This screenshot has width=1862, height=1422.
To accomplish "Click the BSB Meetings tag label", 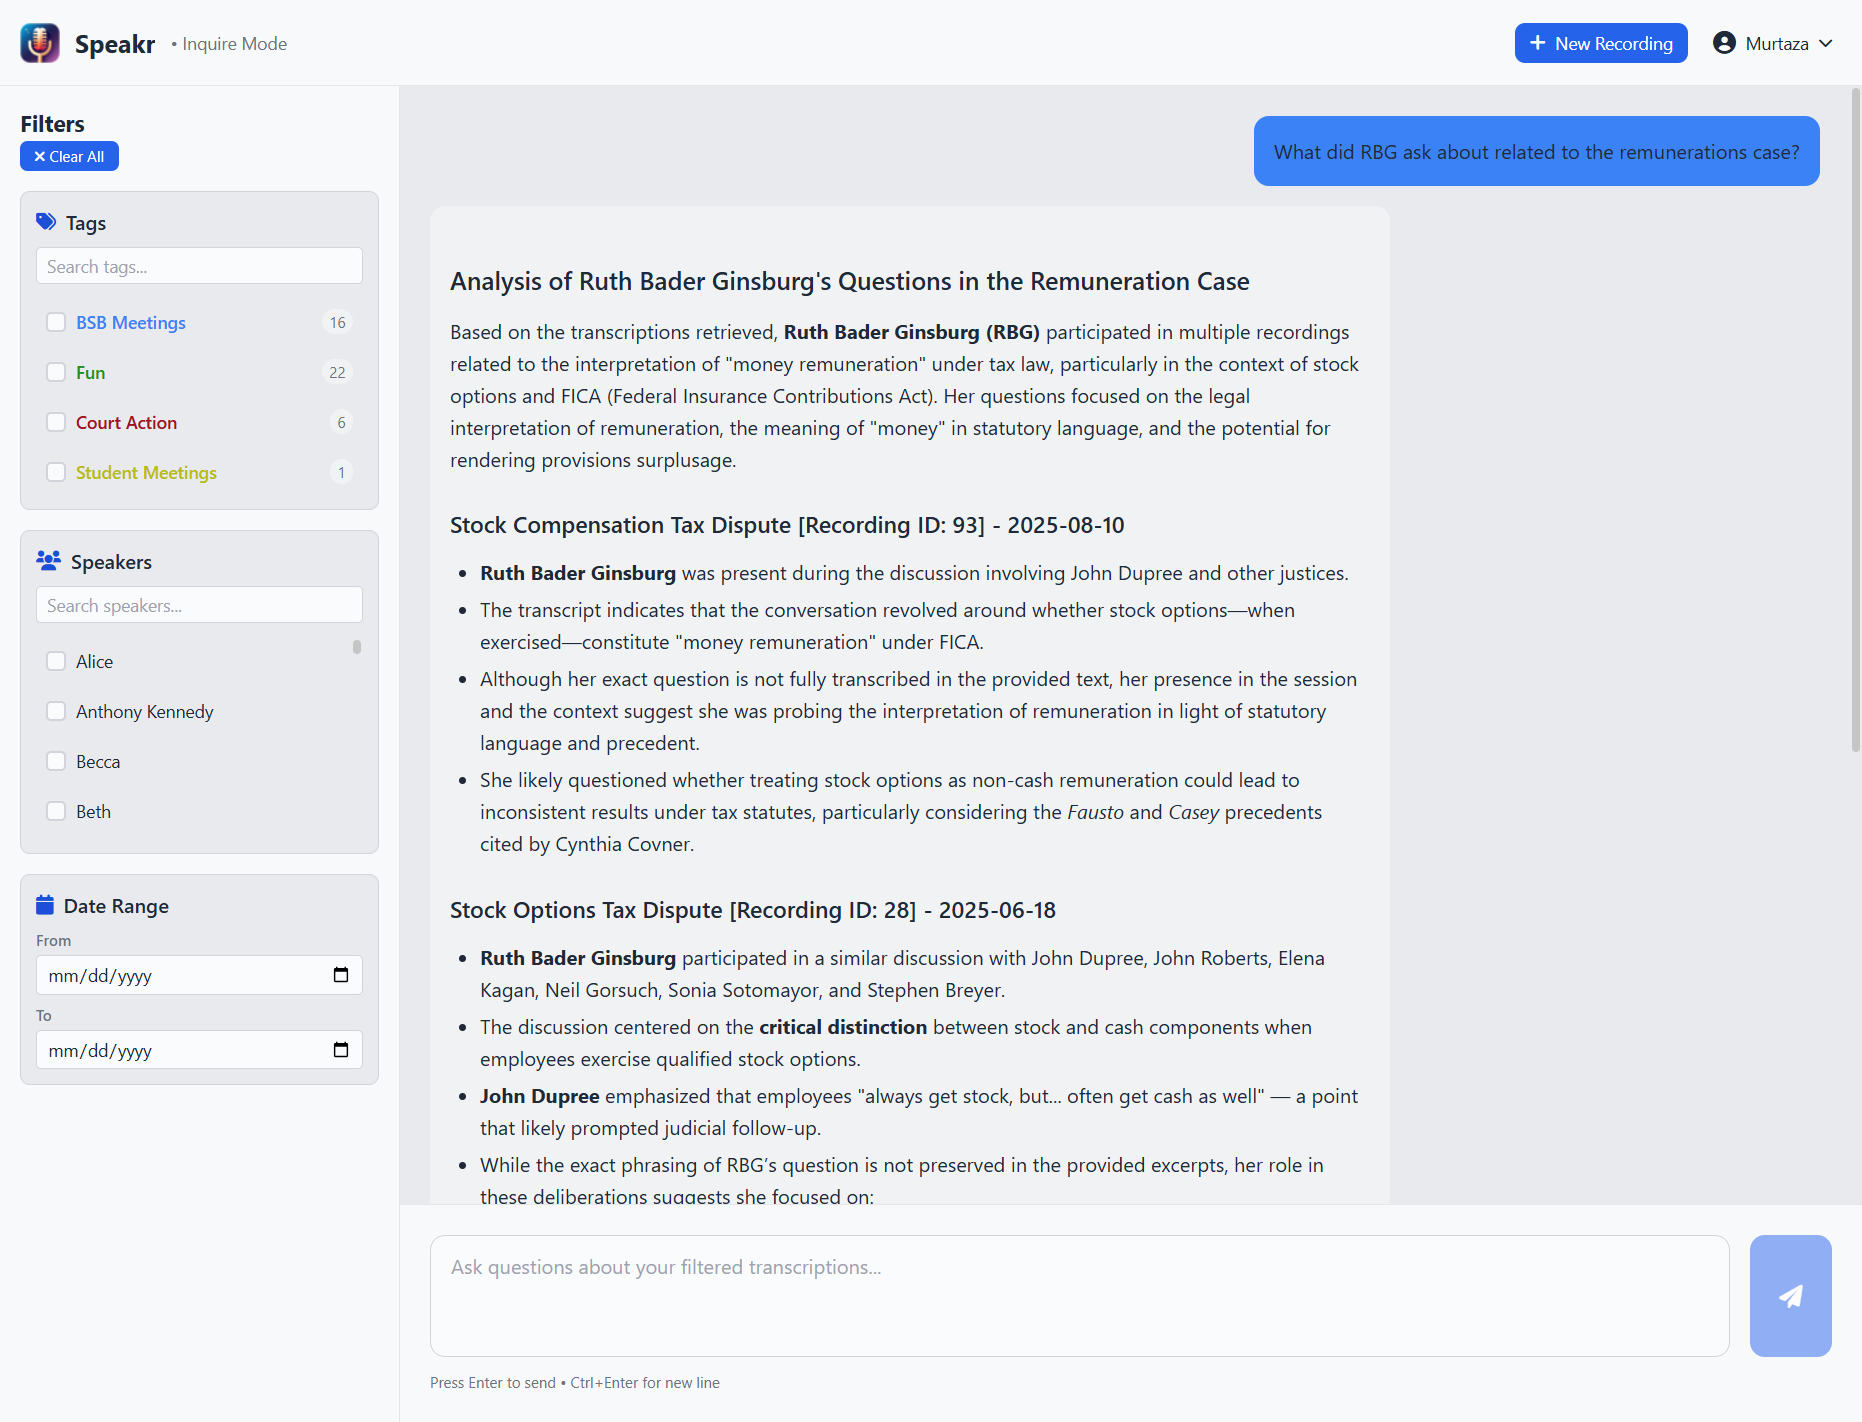I will pyautogui.click(x=131, y=322).
